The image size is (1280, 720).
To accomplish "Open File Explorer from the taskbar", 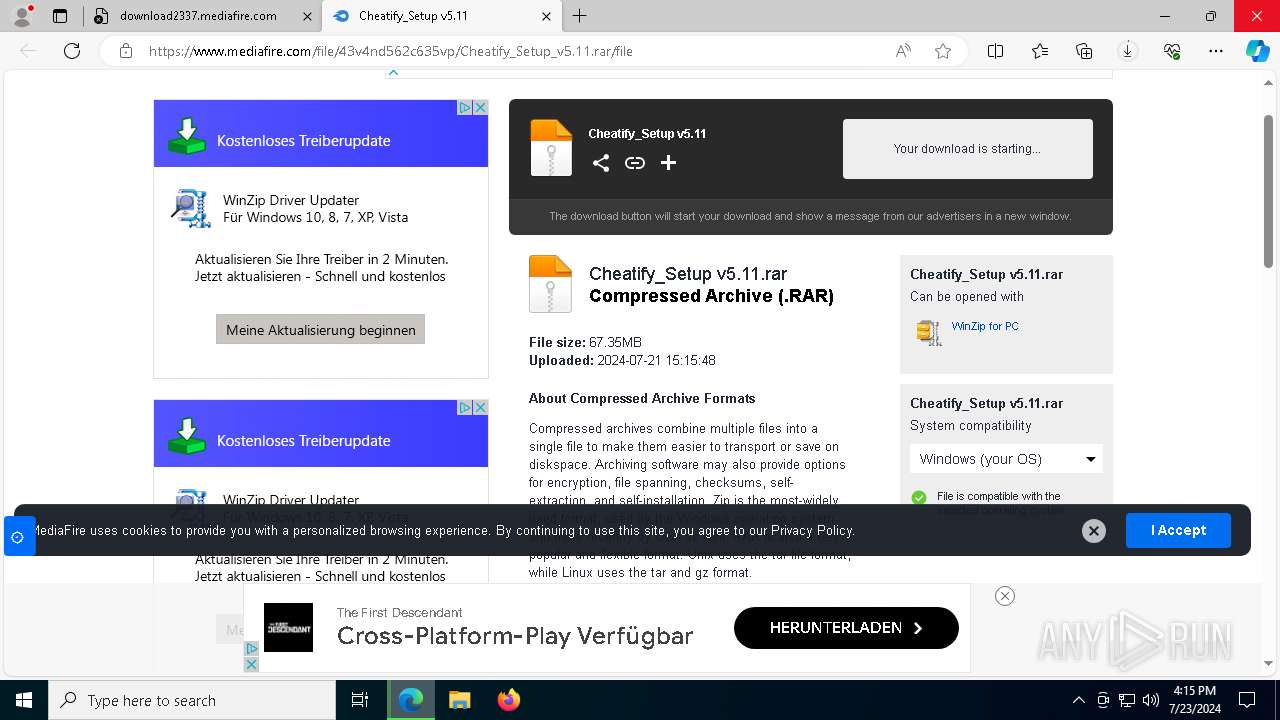I will click(x=459, y=700).
